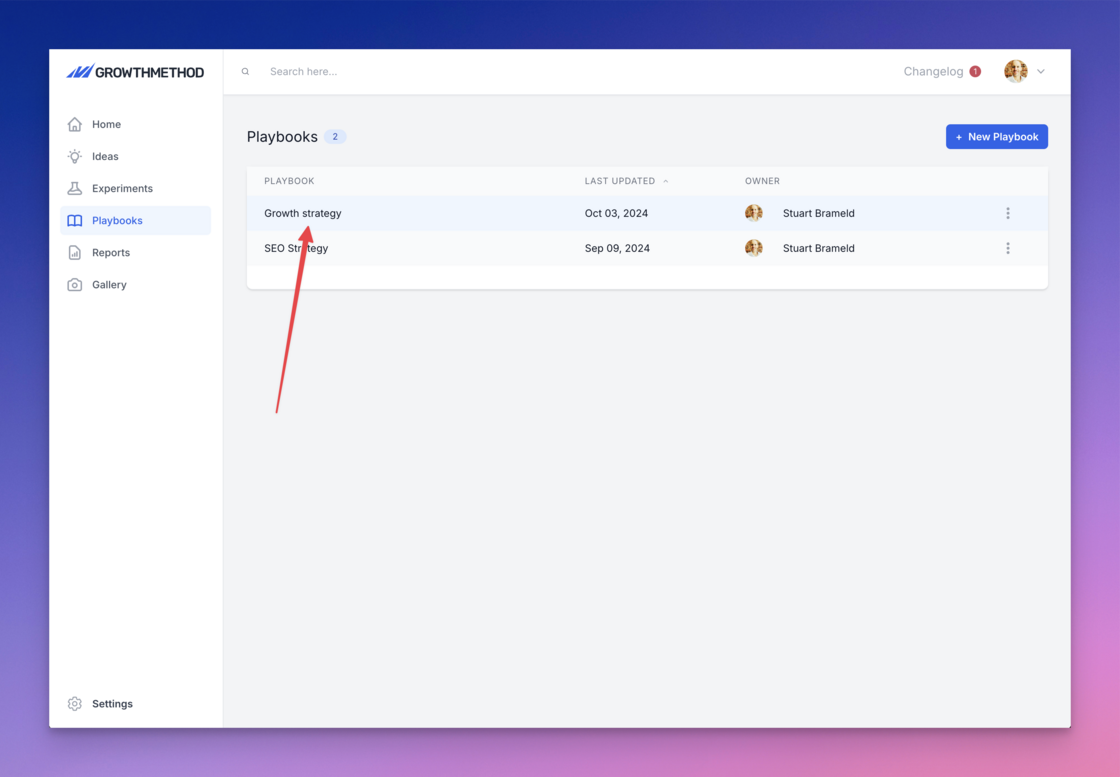Click the profile avatar in the top bar
1120x777 pixels.
coord(1015,71)
